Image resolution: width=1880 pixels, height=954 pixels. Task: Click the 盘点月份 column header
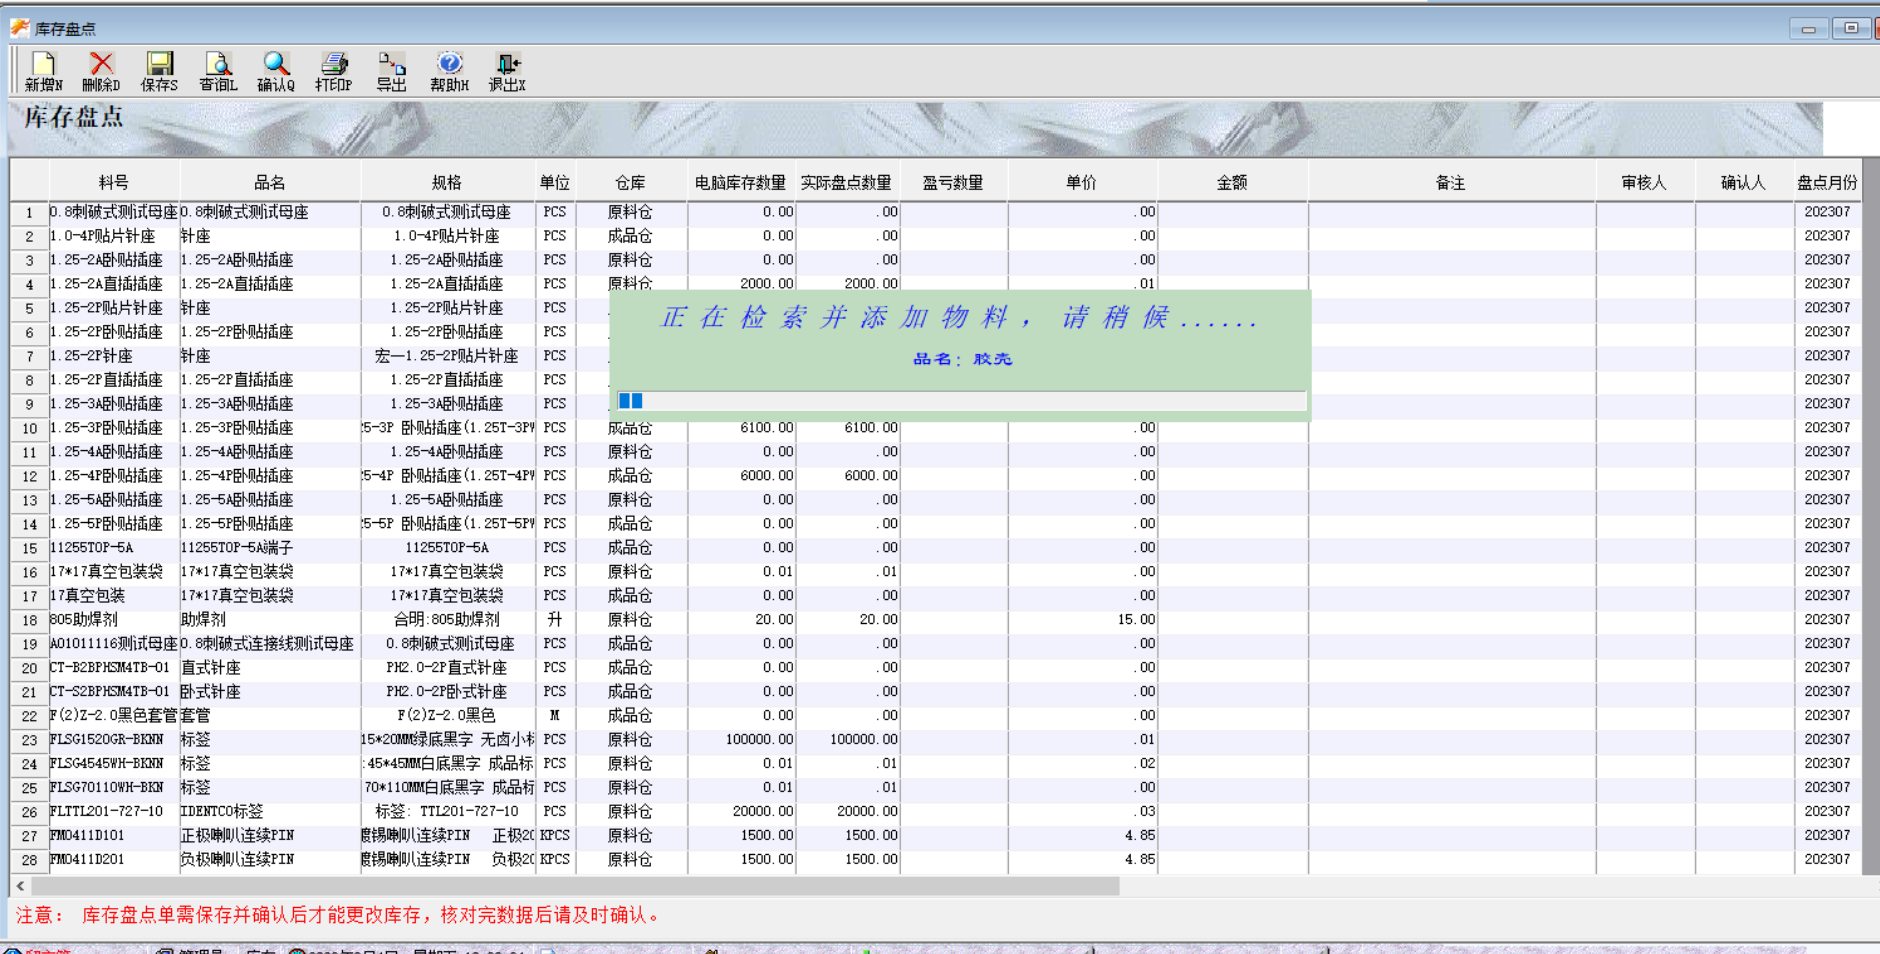pos(1827,183)
